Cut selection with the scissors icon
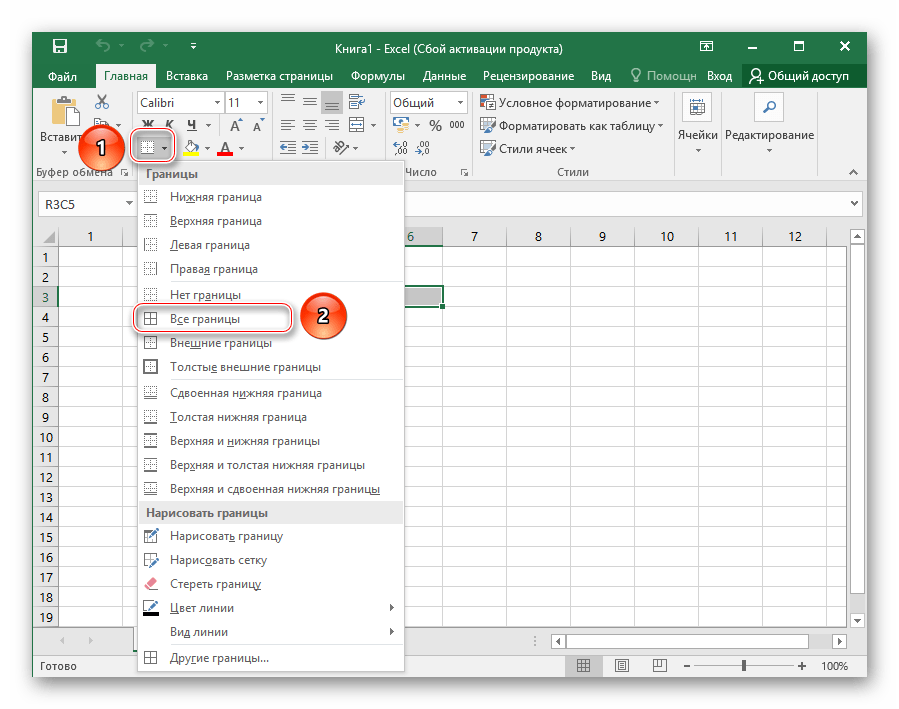899x709 pixels. click(x=101, y=102)
